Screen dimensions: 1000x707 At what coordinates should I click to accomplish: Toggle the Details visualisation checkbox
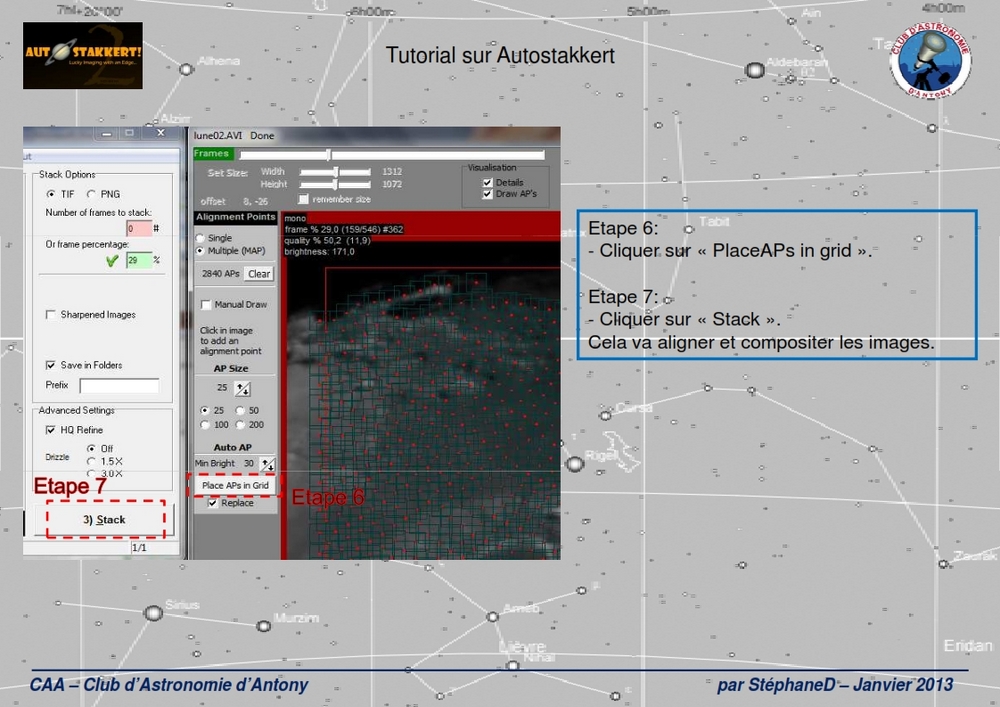click(487, 182)
